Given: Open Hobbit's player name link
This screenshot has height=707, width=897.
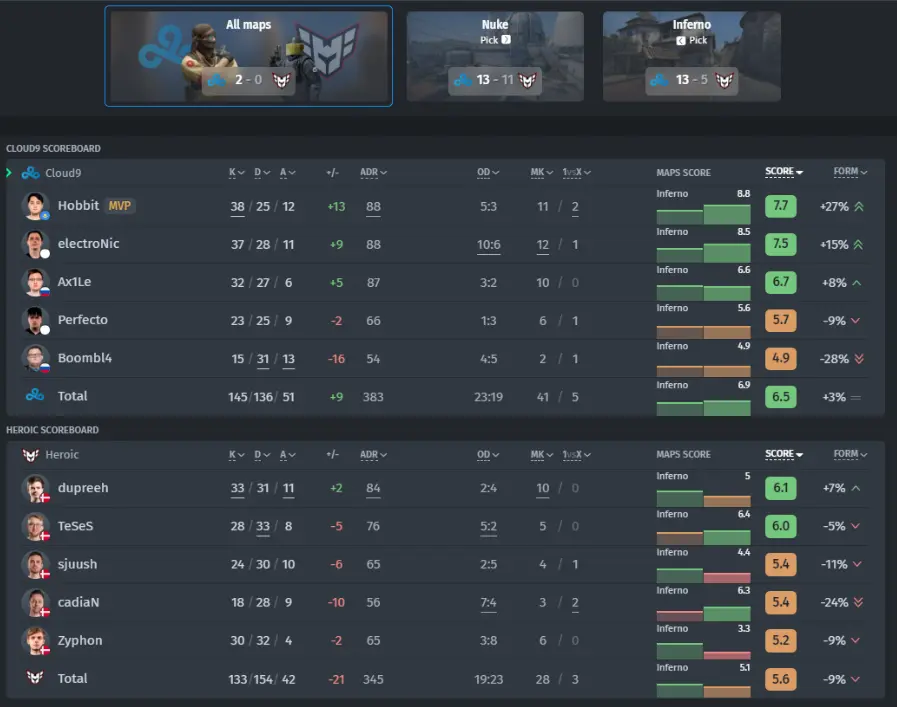Looking at the screenshot, I should click(78, 205).
